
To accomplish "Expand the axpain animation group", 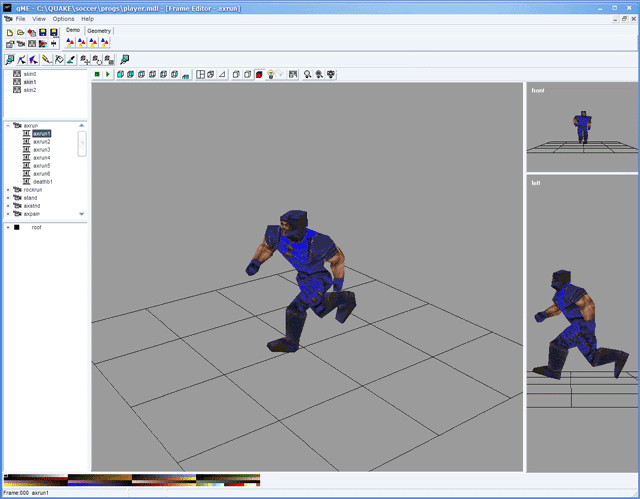I will pyautogui.click(x=8, y=214).
